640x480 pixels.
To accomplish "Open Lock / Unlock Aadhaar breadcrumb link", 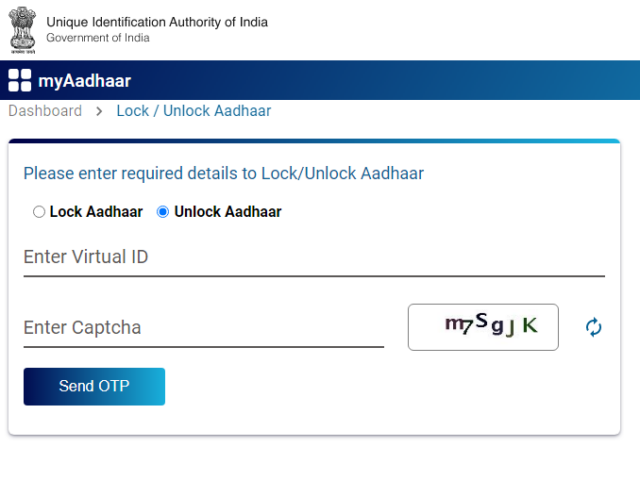I will point(194,111).
